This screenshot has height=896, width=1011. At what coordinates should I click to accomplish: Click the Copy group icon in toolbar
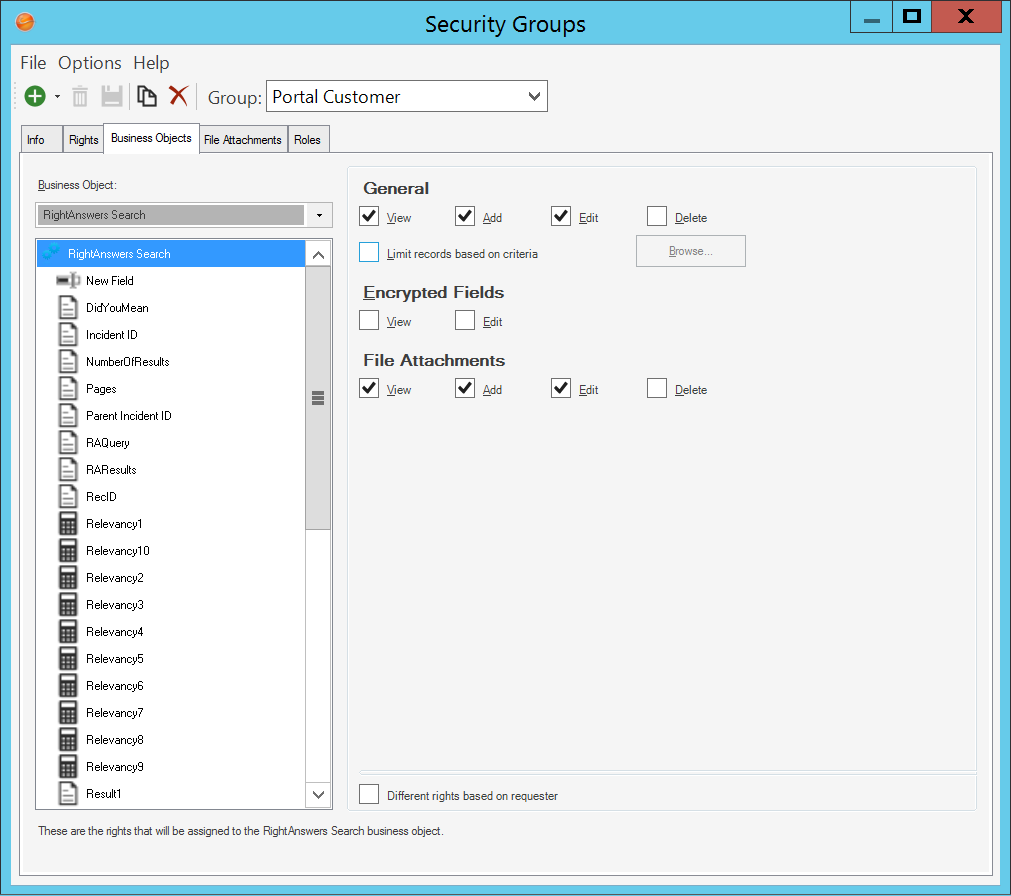147,96
